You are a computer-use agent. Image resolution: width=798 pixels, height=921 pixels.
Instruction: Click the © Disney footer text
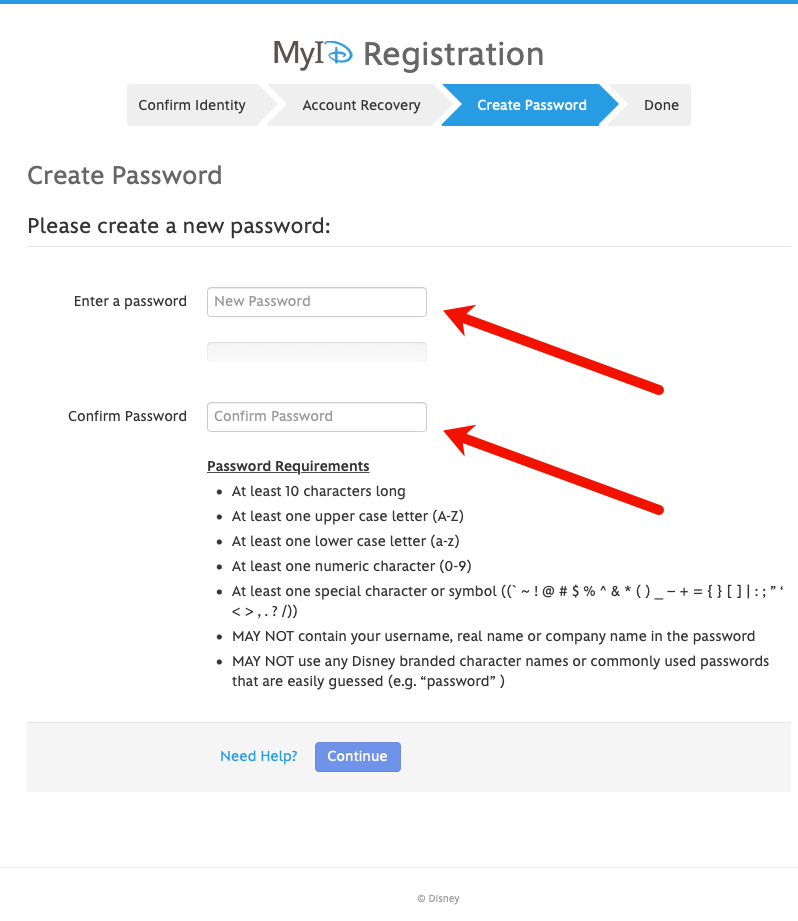coord(438,897)
